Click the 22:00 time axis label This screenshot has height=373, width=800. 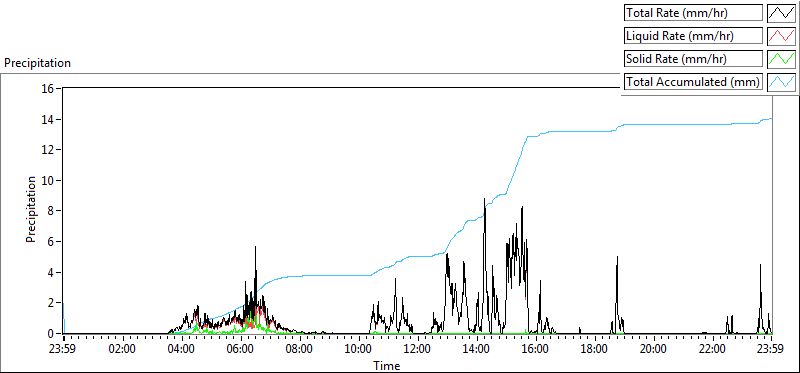coord(713,350)
